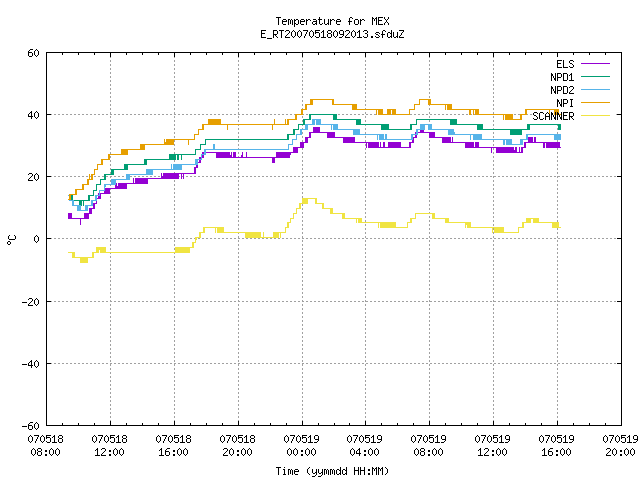640x480 pixels.
Task: Click the x-axis label '070519 12:00'
Action: [x=493, y=446]
